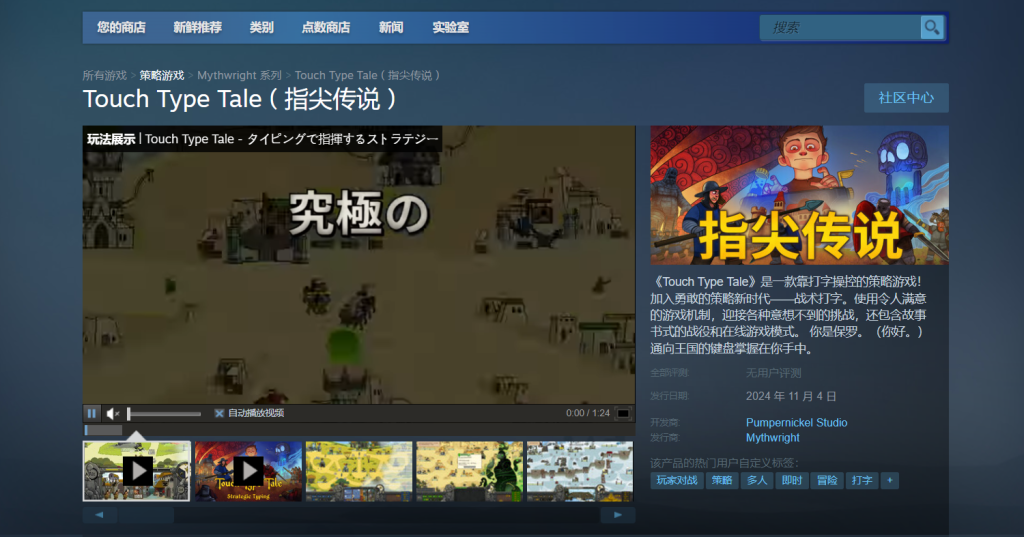Follow the 所有游戏 breadcrumb link

pos(104,76)
